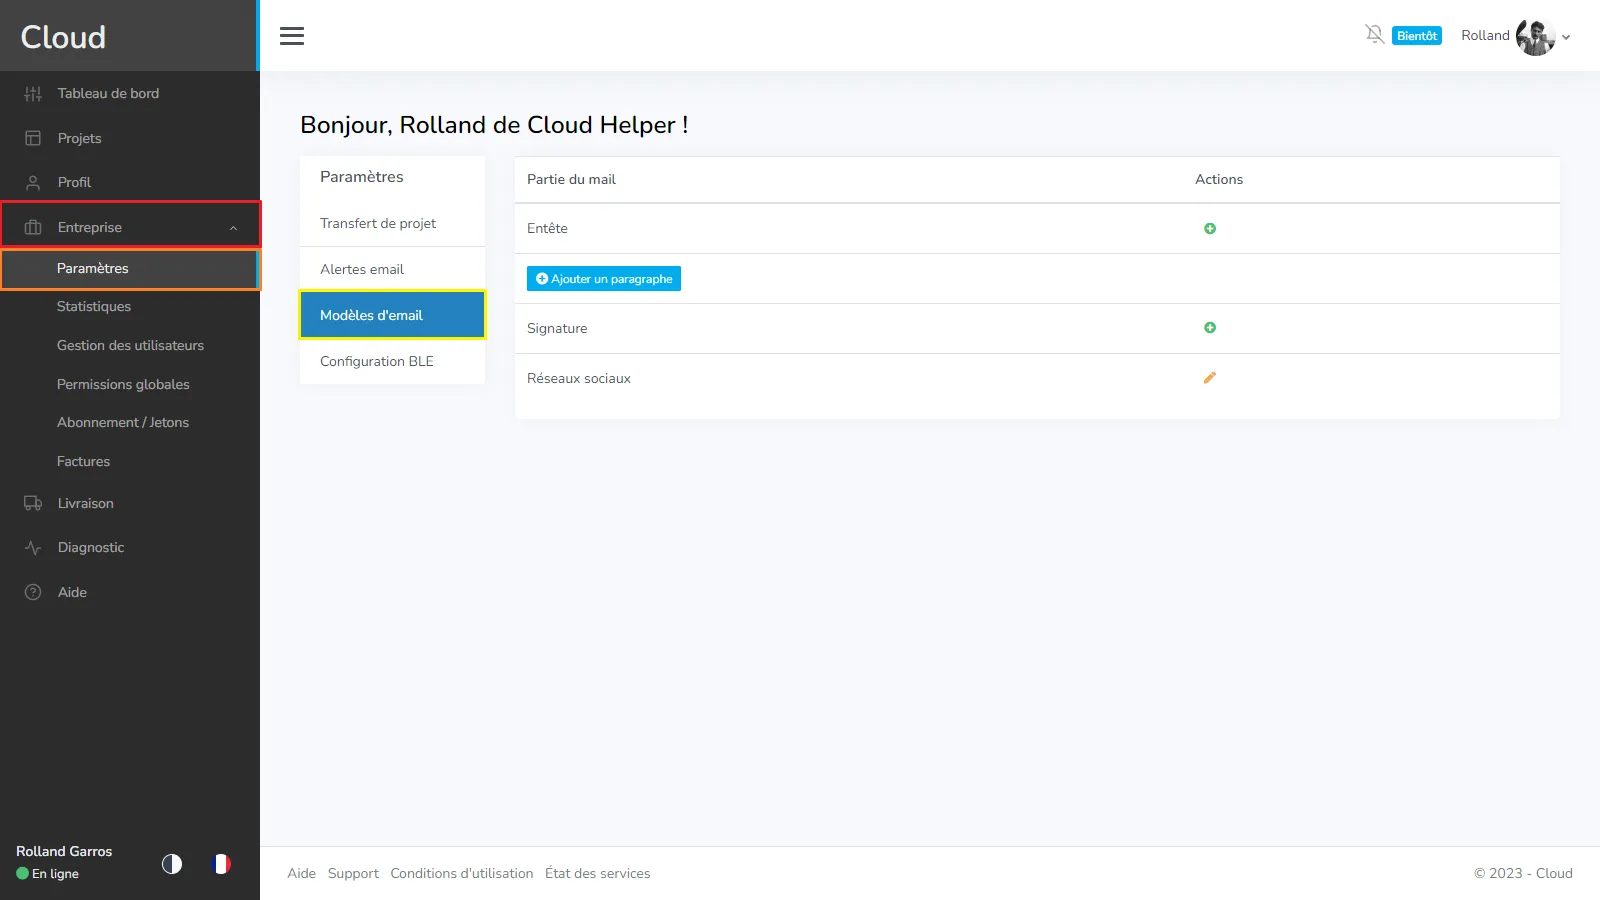Image resolution: width=1600 pixels, height=900 pixels.
Task: Open the Configuration BLE tab
Action: point(376,362)
